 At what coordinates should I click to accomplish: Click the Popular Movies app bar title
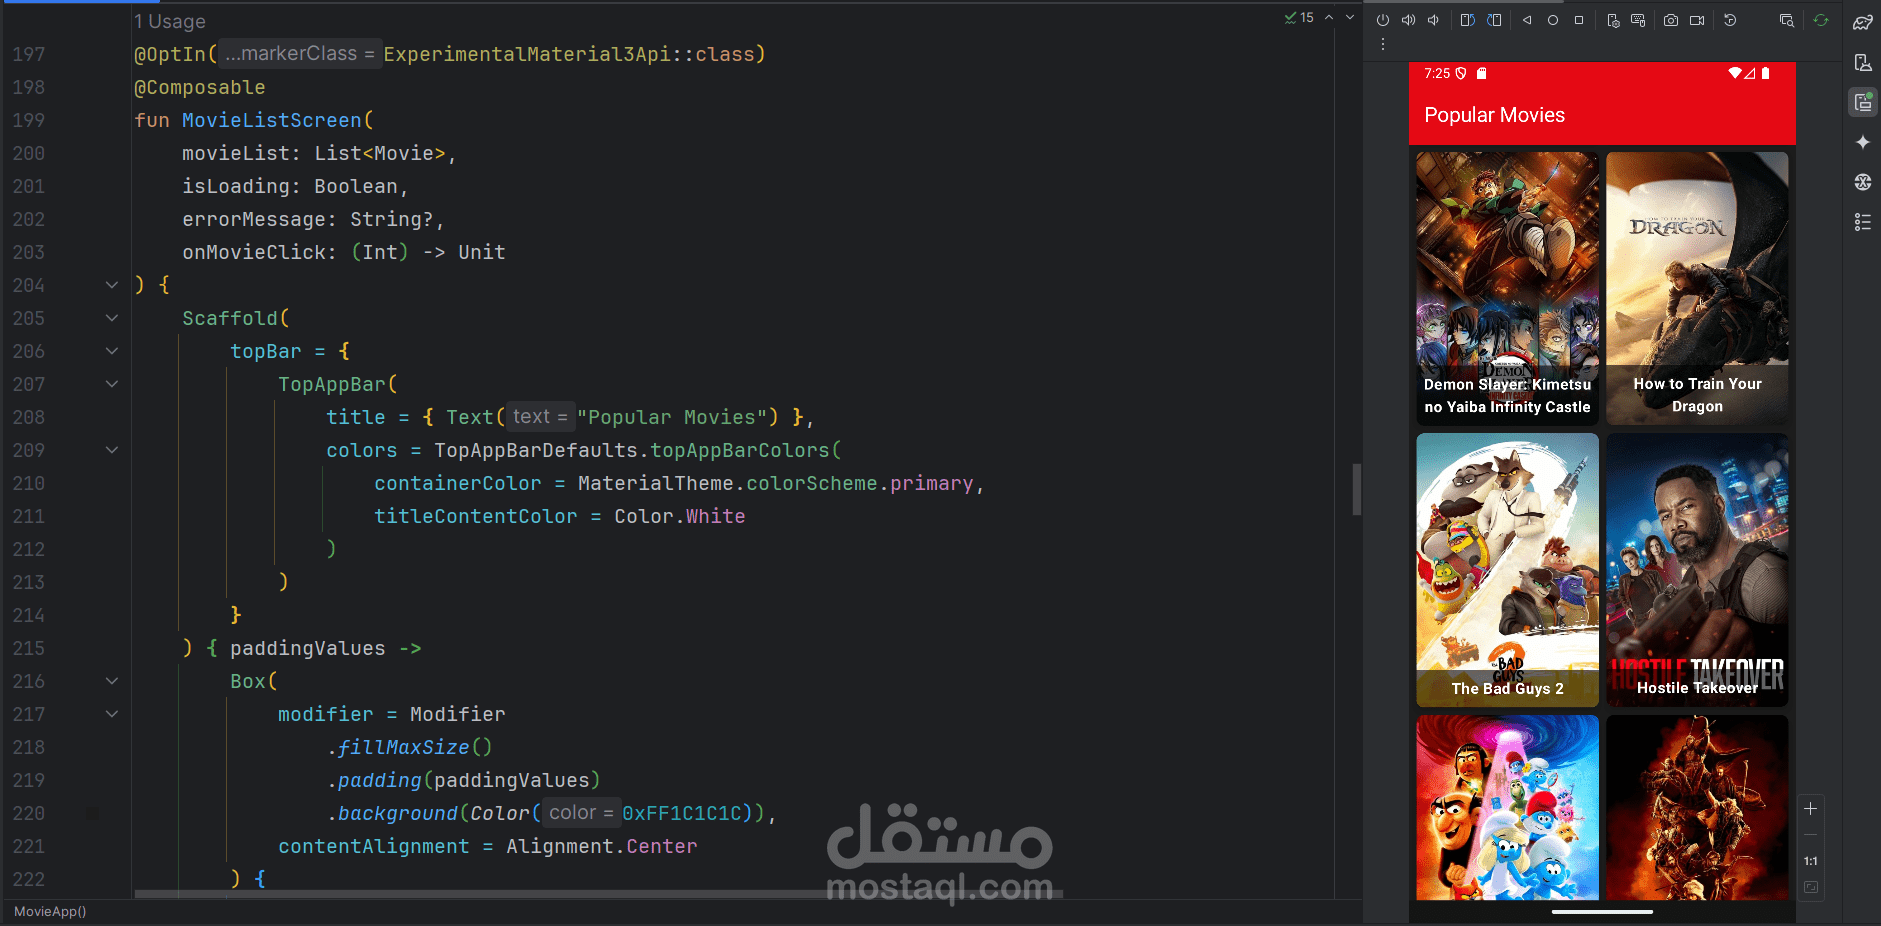1494,115
